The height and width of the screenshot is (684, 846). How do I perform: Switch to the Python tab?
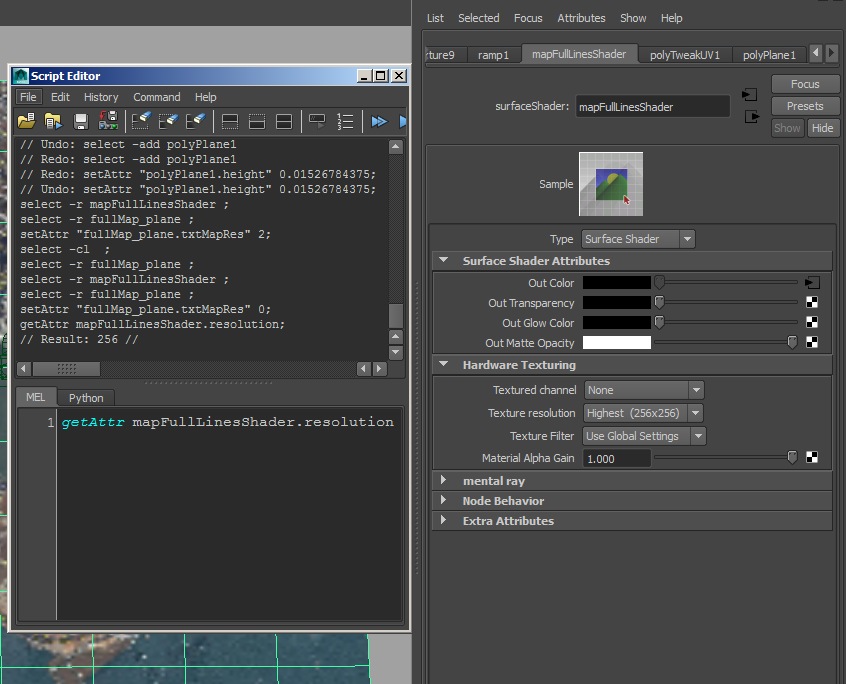pos(85,397)
